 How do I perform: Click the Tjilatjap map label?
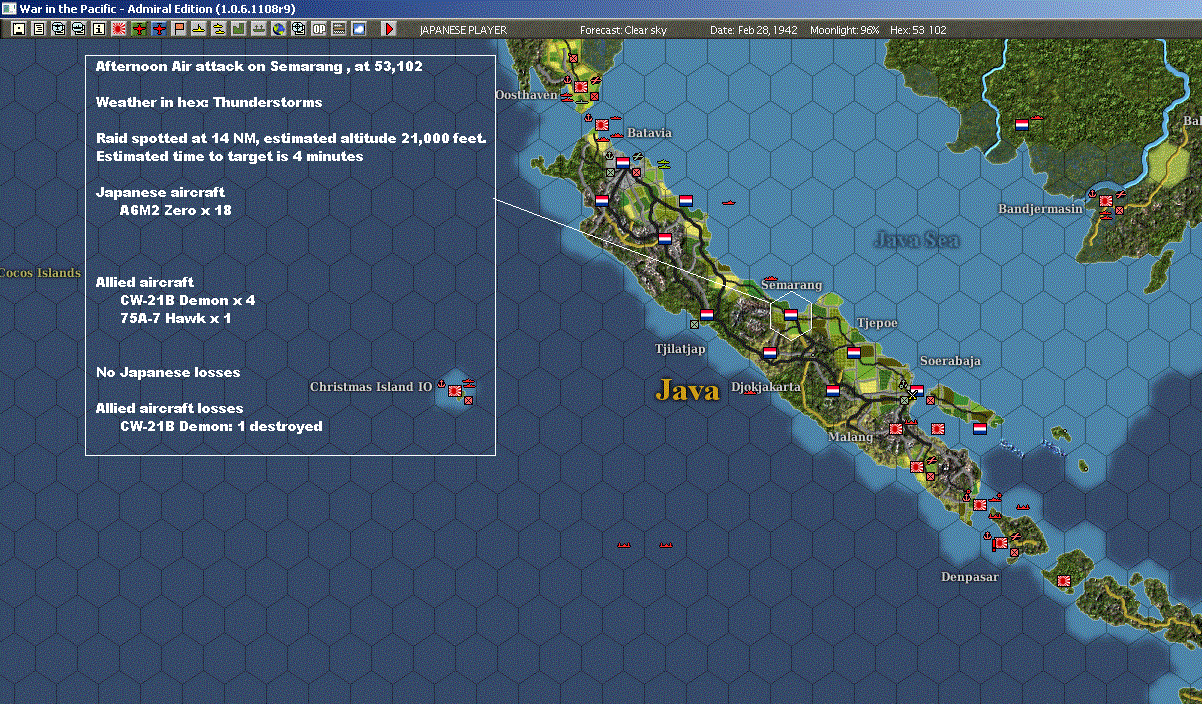(680, 349)
